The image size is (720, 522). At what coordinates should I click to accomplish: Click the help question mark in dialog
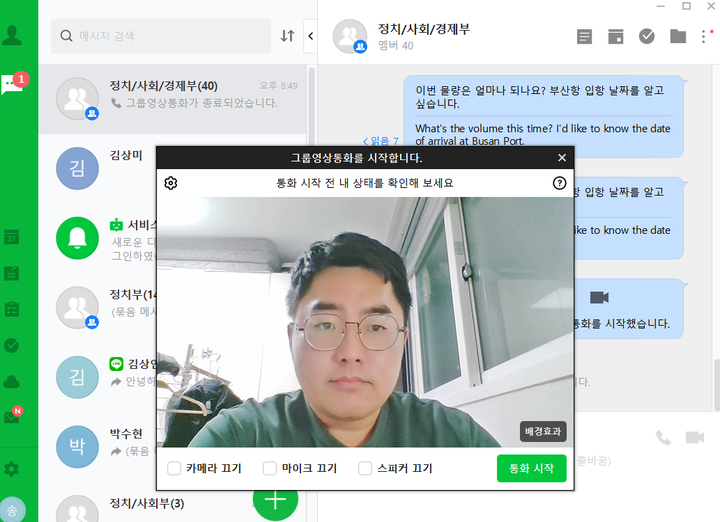[559, 183]
